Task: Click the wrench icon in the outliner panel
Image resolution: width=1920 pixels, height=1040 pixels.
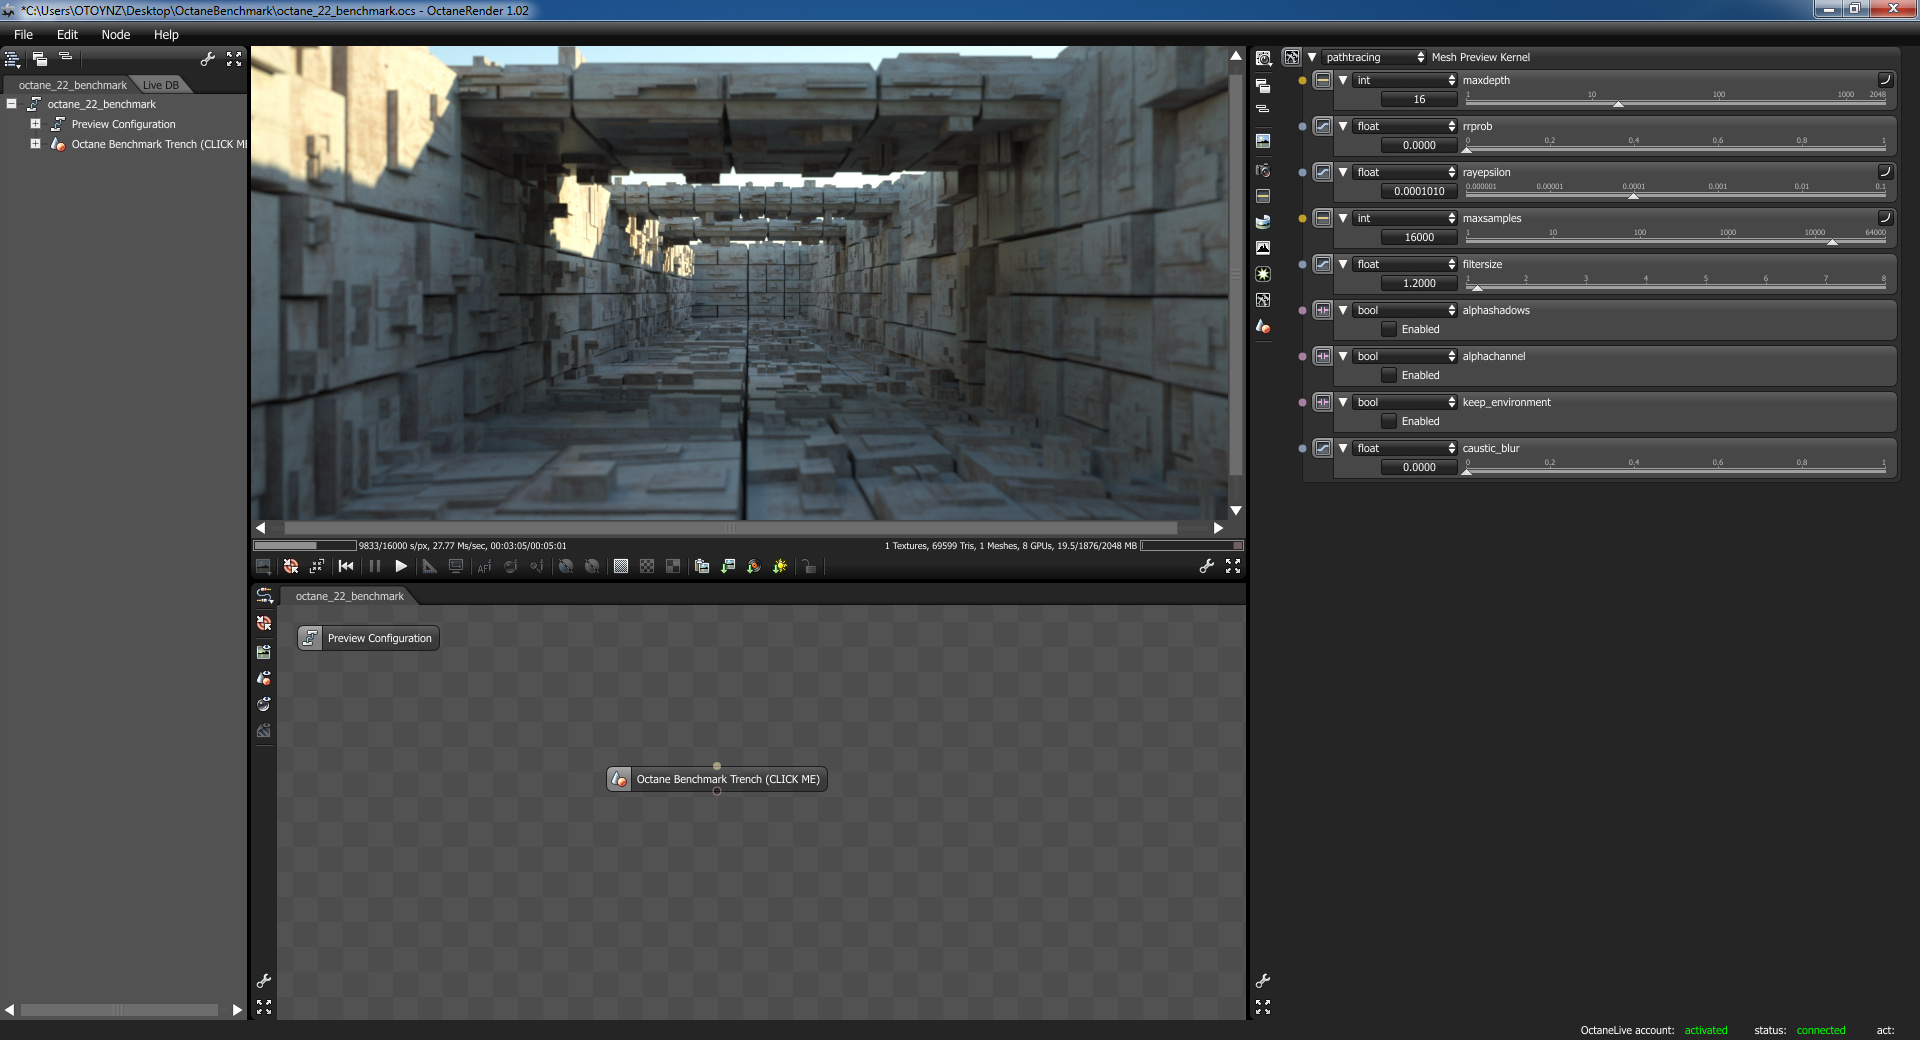Action: click(x=208, y=59)
